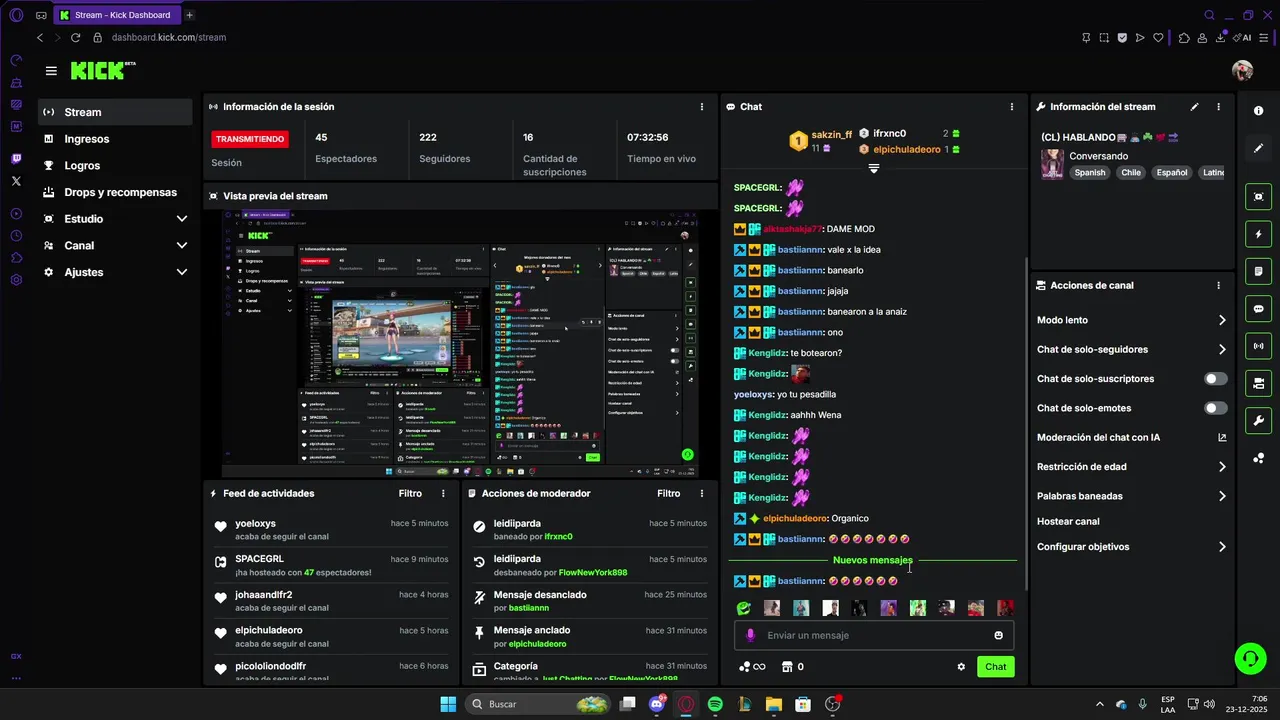
Task: Click the Spanish tag chip
Action: 1090,172
